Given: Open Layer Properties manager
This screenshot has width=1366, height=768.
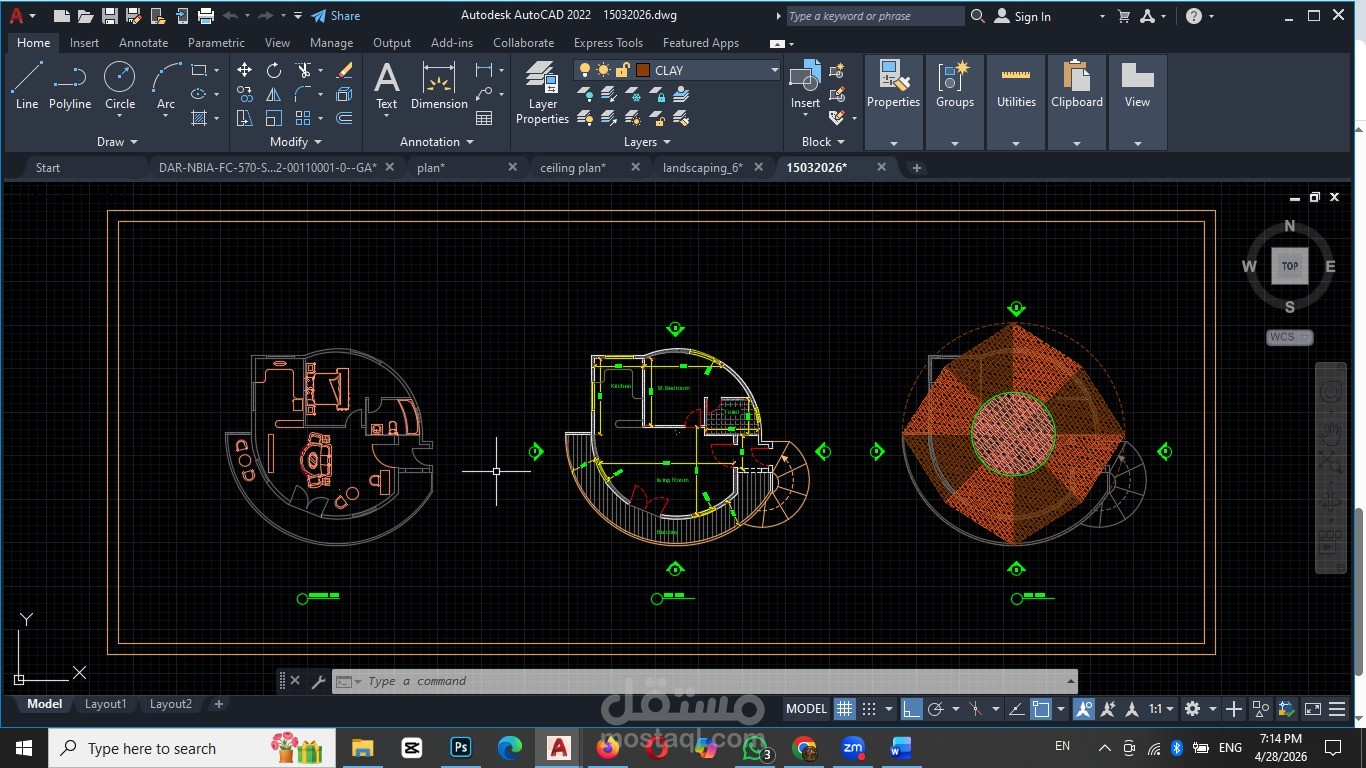Looking at the screenshot, I should point(542,92).
